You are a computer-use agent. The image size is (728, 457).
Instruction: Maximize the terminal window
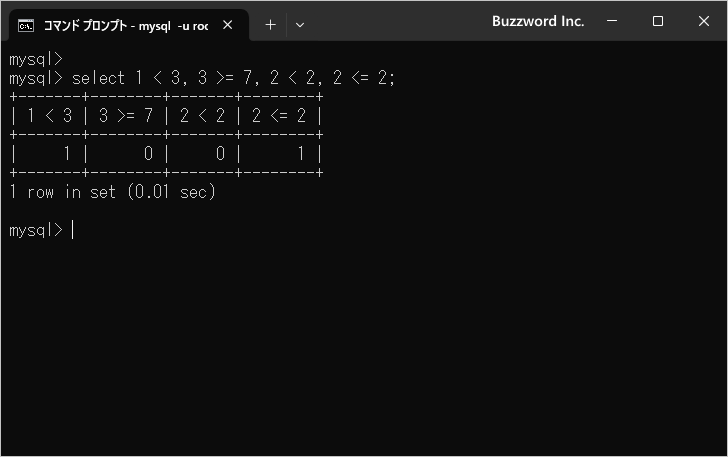(658, 21)
